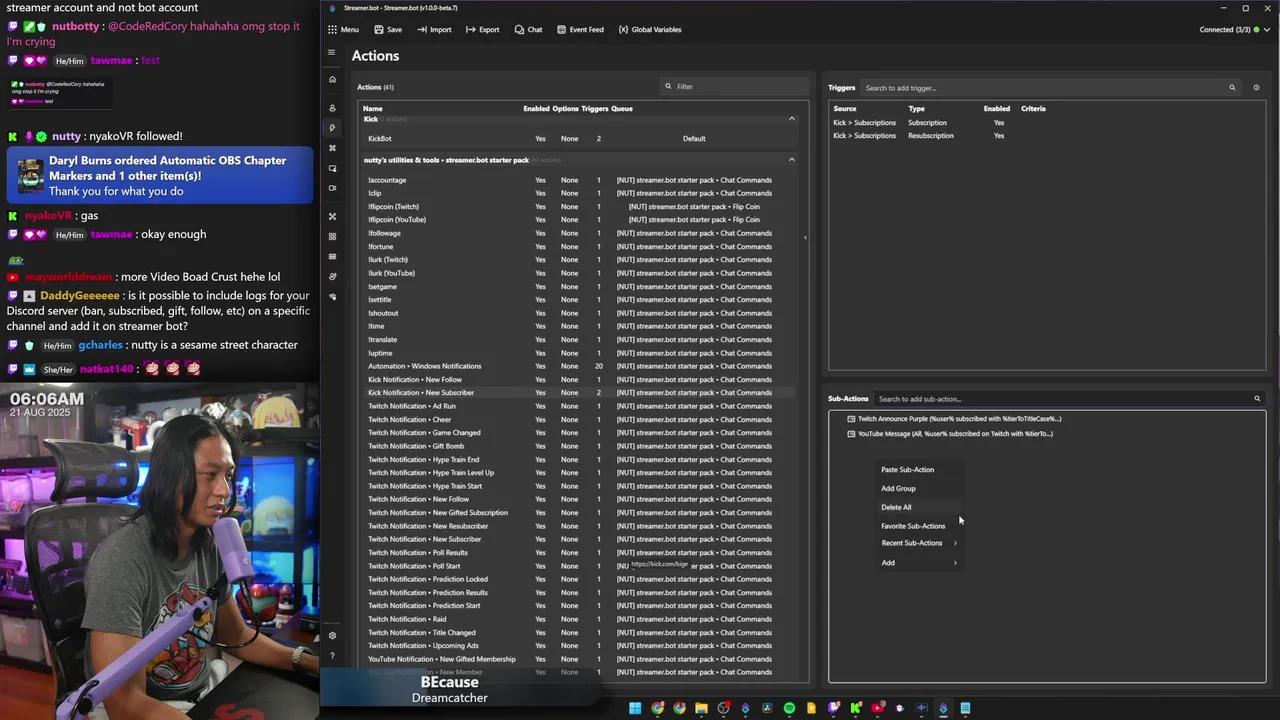Select Twitch Notification • Hype Train End action
1280x720 pixels.
point(579,460)
